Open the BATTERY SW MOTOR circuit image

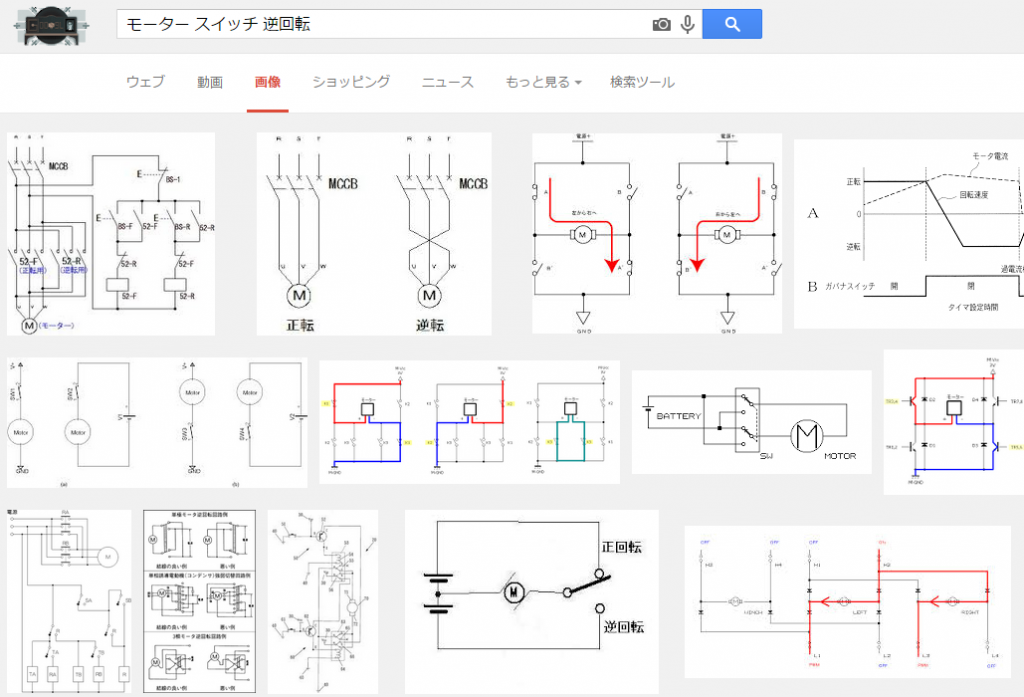click(x=751, y=422)
